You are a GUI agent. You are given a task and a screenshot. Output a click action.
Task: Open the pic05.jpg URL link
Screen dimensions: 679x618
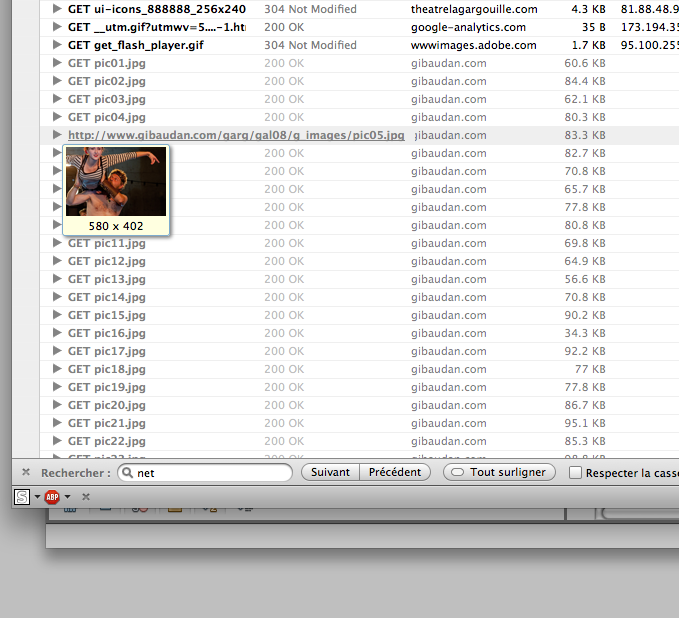pos(236,135)
